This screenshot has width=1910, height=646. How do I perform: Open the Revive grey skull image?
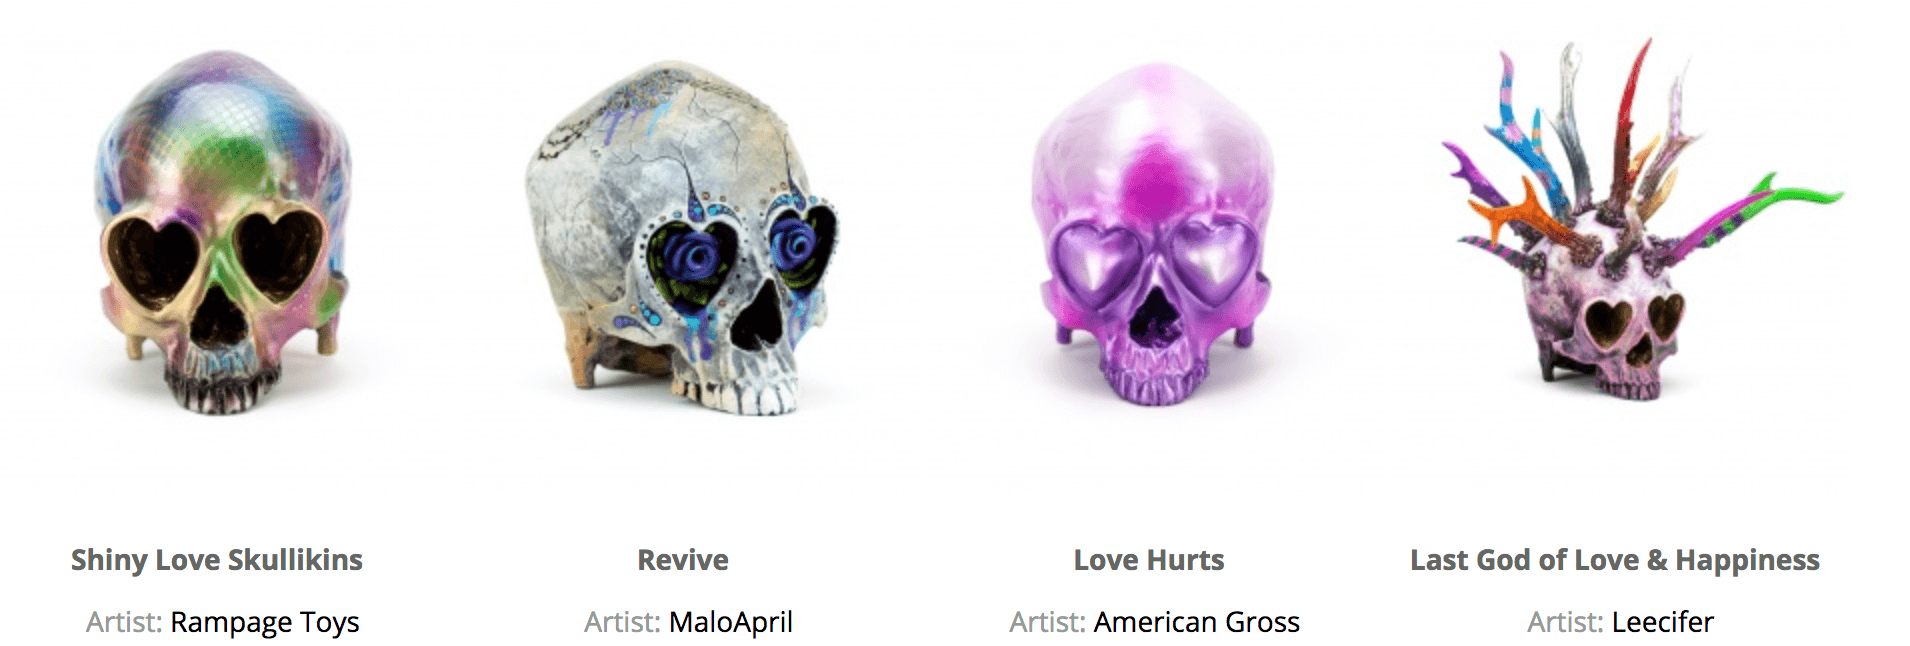coord(683,238)
